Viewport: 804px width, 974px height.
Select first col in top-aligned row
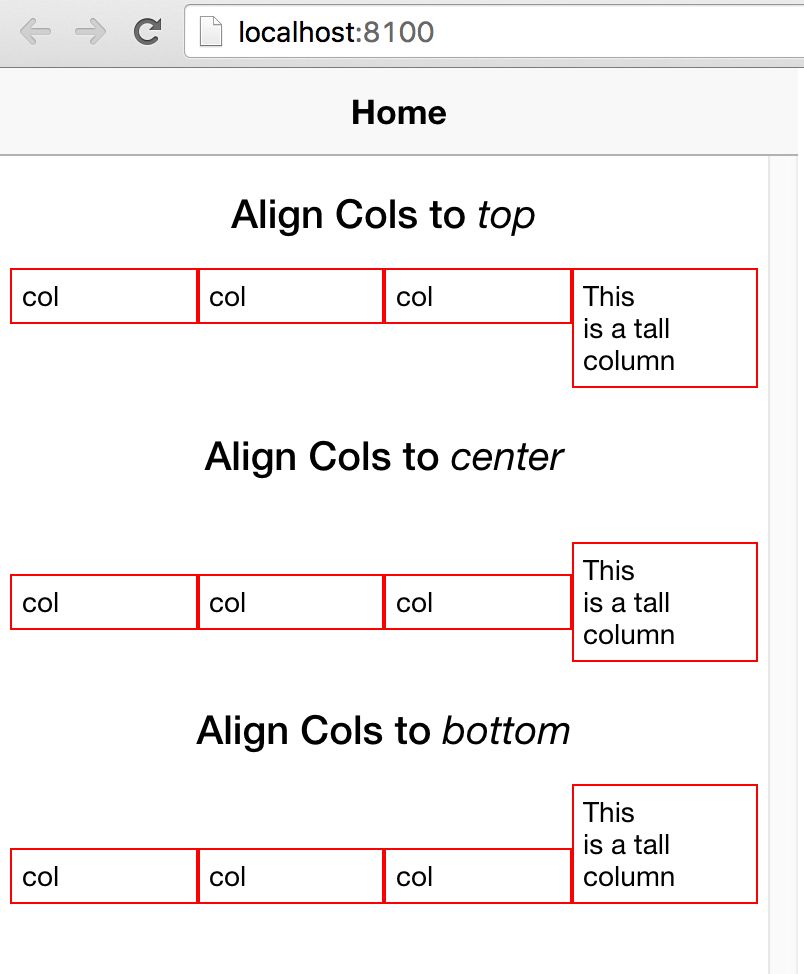click(104, 296)
